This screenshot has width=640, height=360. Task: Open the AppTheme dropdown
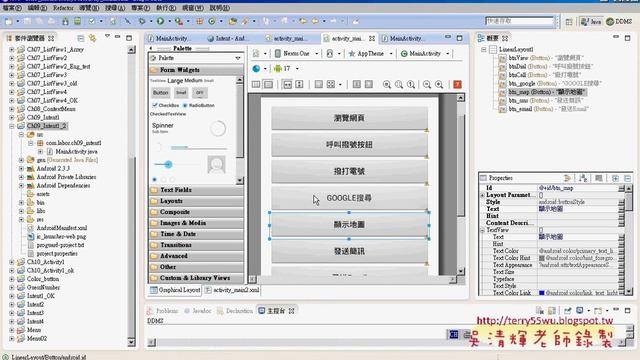[391, 53]
